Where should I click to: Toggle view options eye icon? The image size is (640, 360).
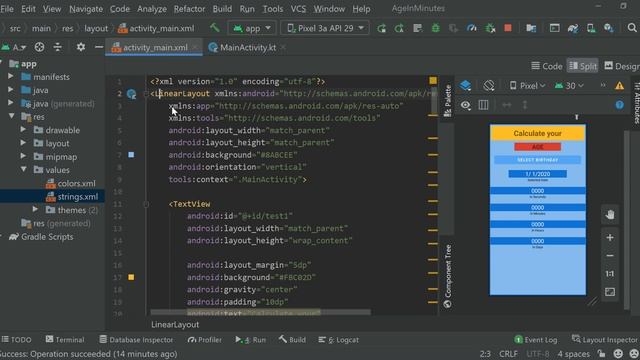click(465, 105)
